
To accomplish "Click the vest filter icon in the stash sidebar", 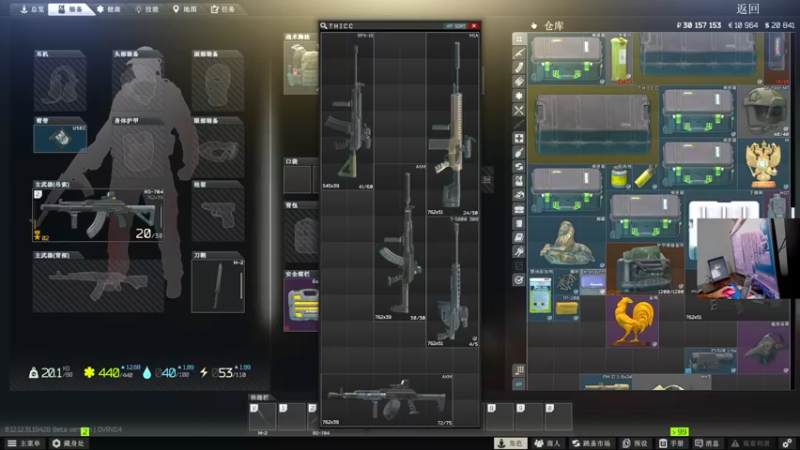I will click(519, 181).
